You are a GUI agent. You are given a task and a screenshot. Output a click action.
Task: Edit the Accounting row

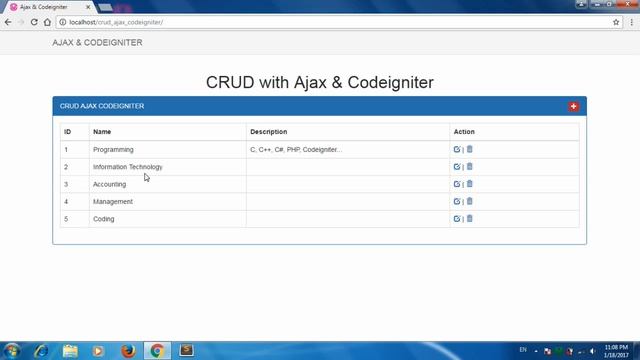[457, 184]
